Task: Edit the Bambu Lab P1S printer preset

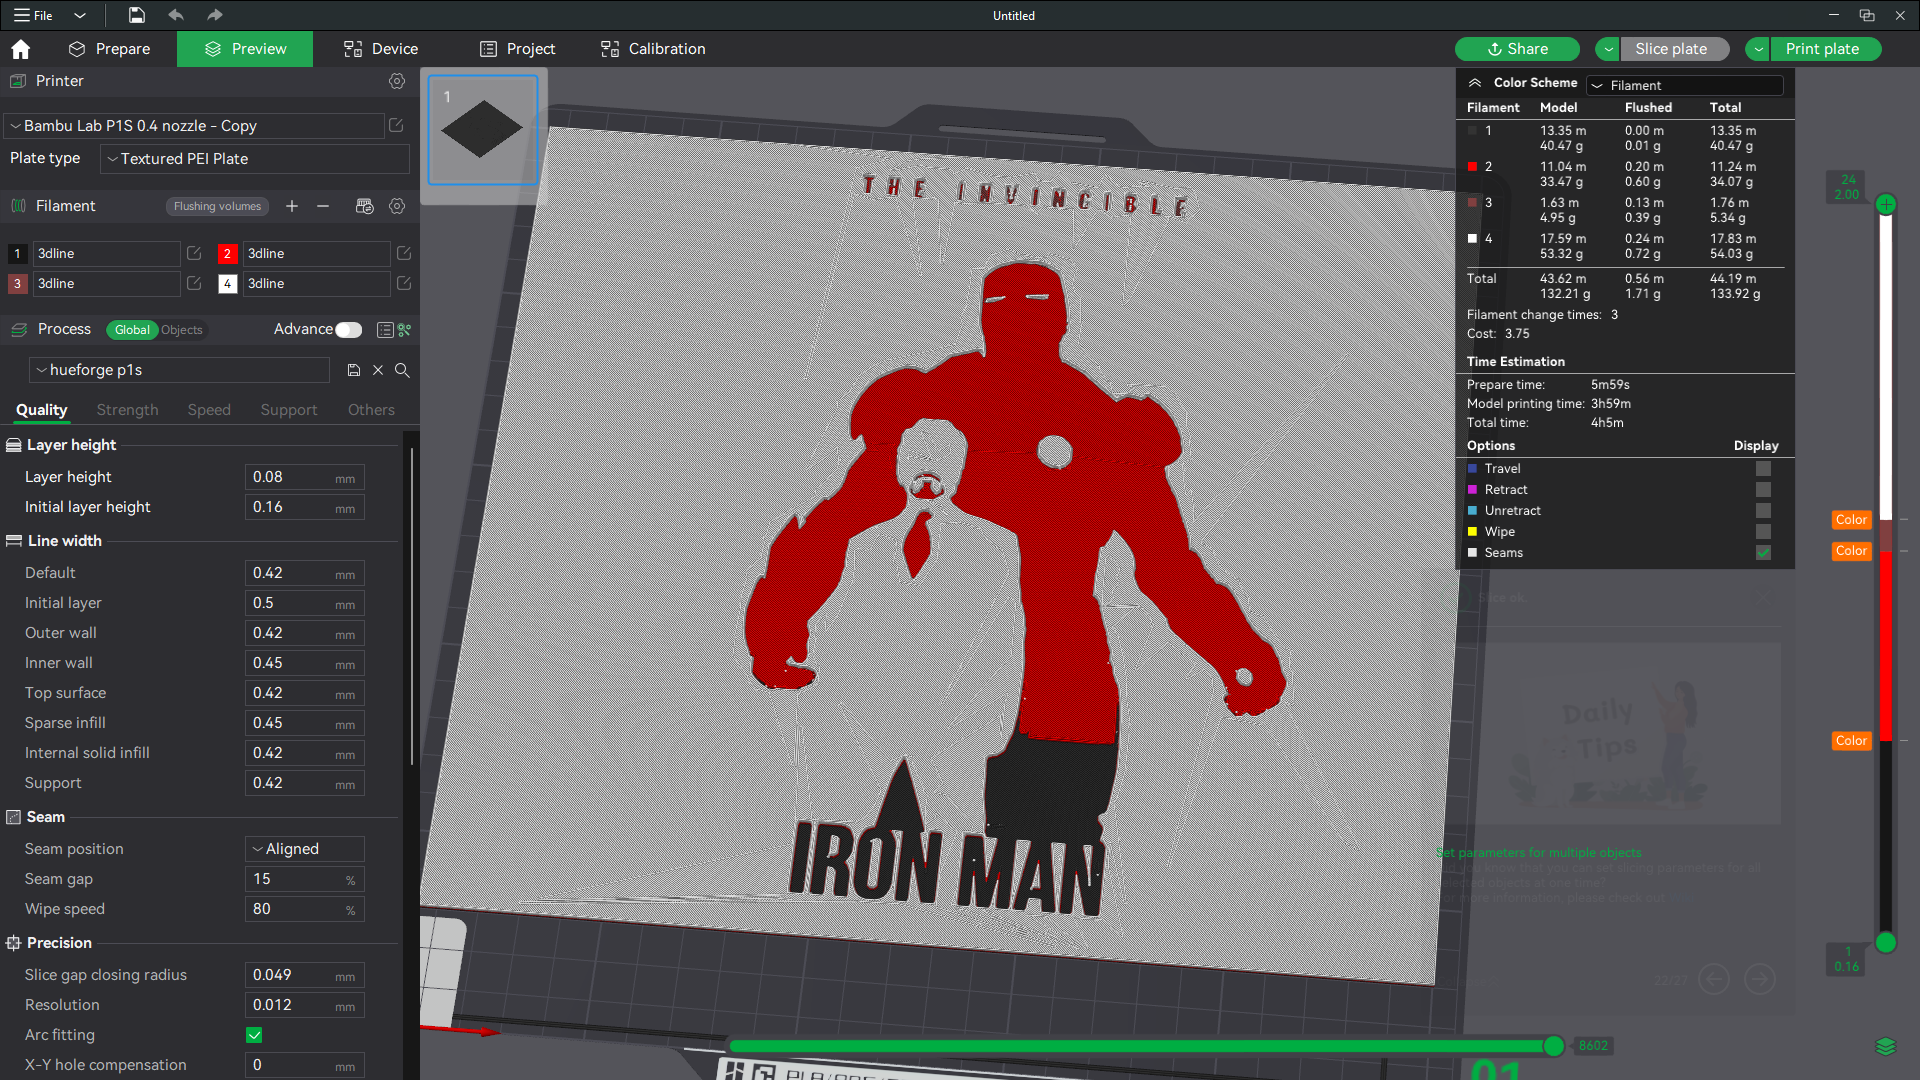Action: [x=396, y=125]
